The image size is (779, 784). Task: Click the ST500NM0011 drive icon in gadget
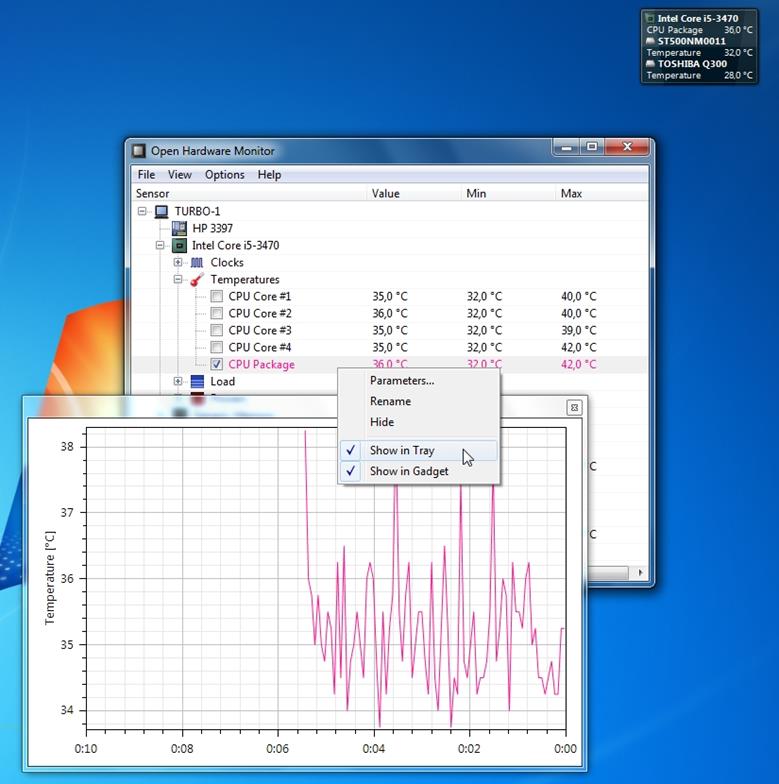pos(650,41)
